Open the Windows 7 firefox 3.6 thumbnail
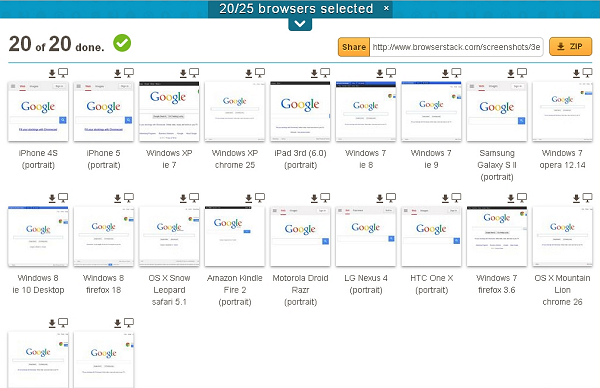Screen dimensions: 600x388 tap(497, 236)
